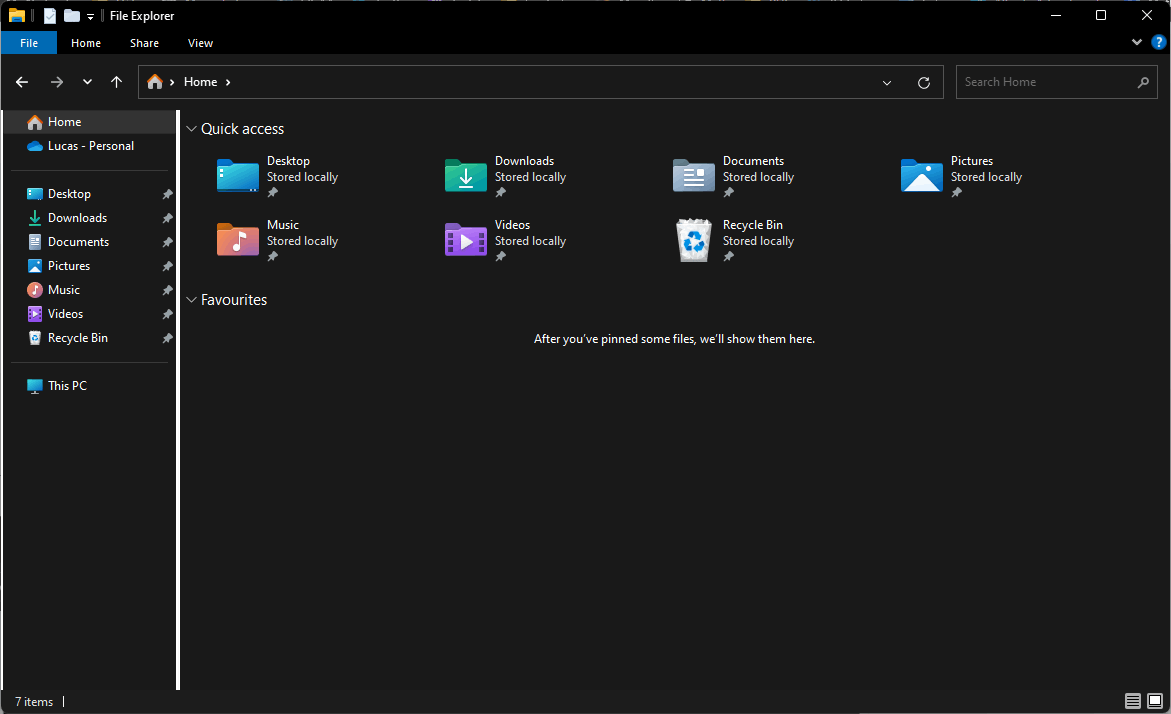Select This PC in the sidebar
This screenshot has width=1171, height=714.
tap(66, 385)
